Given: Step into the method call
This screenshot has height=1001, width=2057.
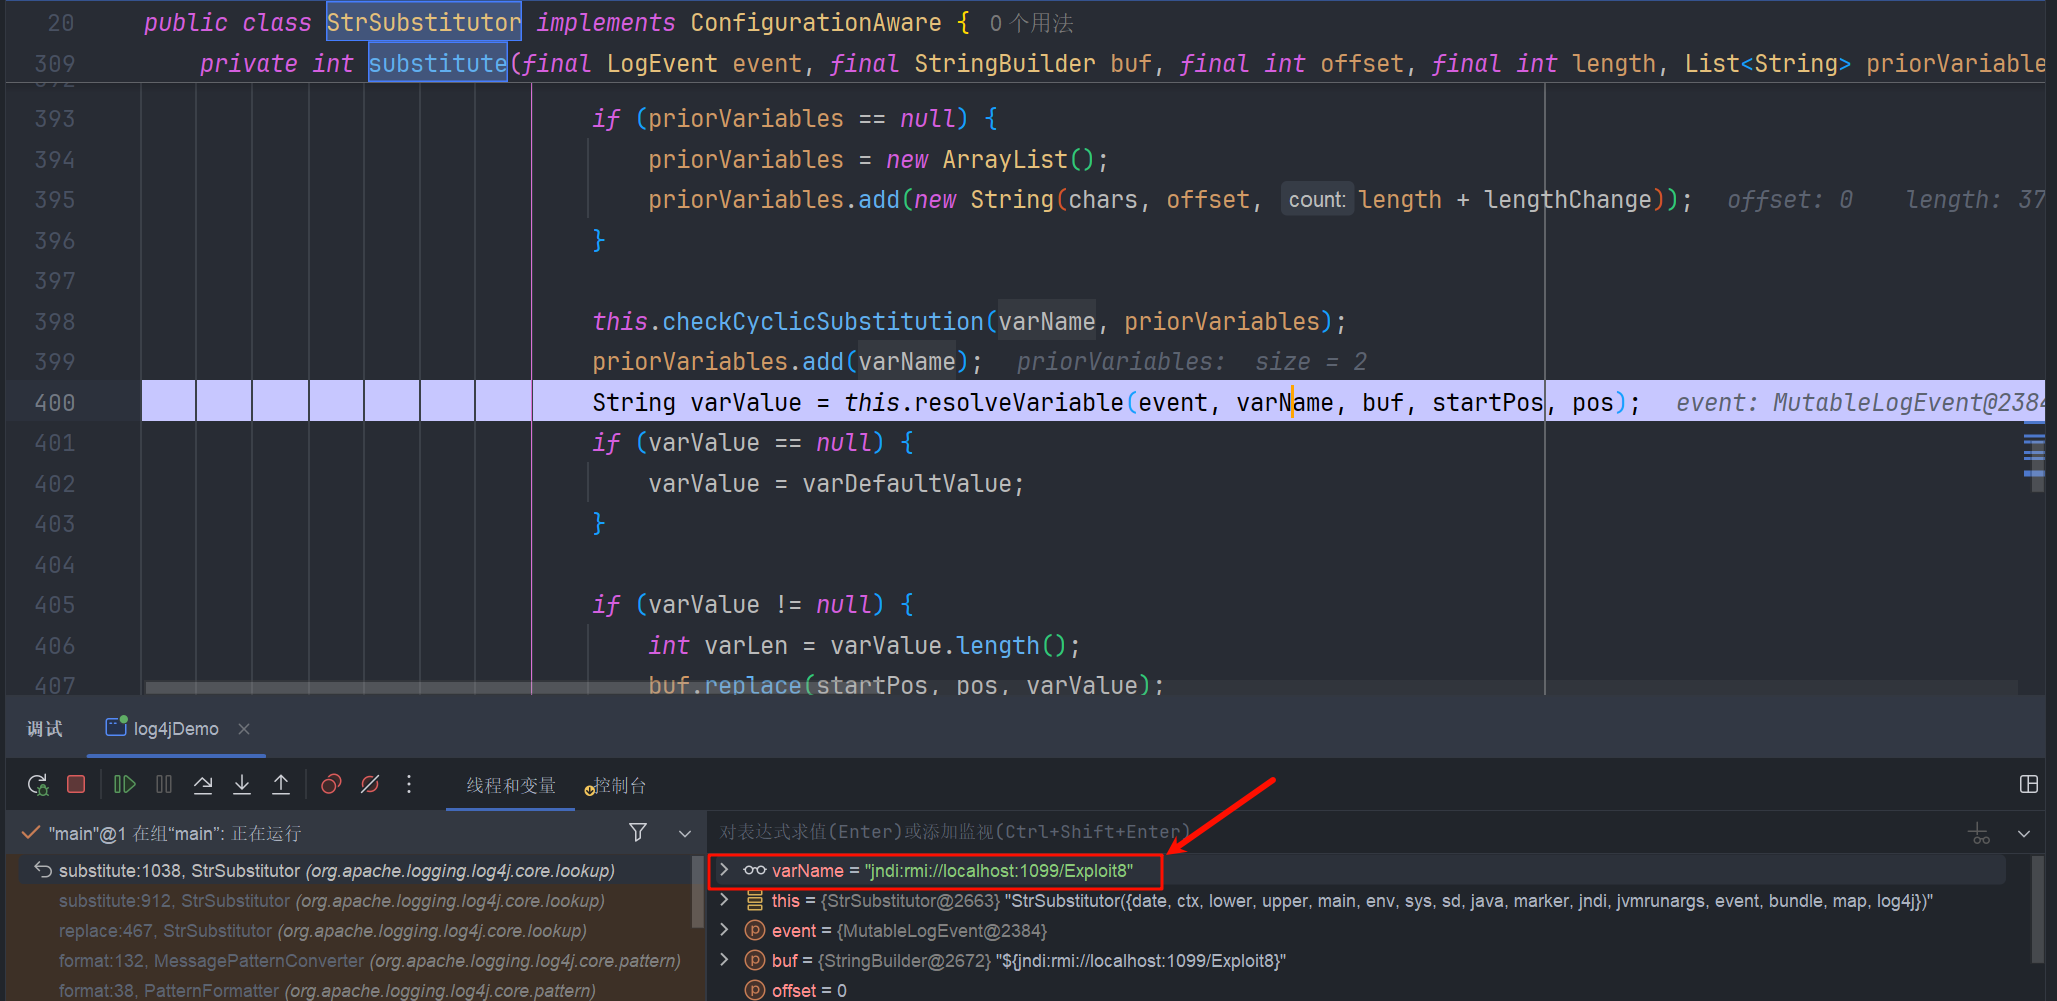Looking at the screenshot, I should point(242,785).
